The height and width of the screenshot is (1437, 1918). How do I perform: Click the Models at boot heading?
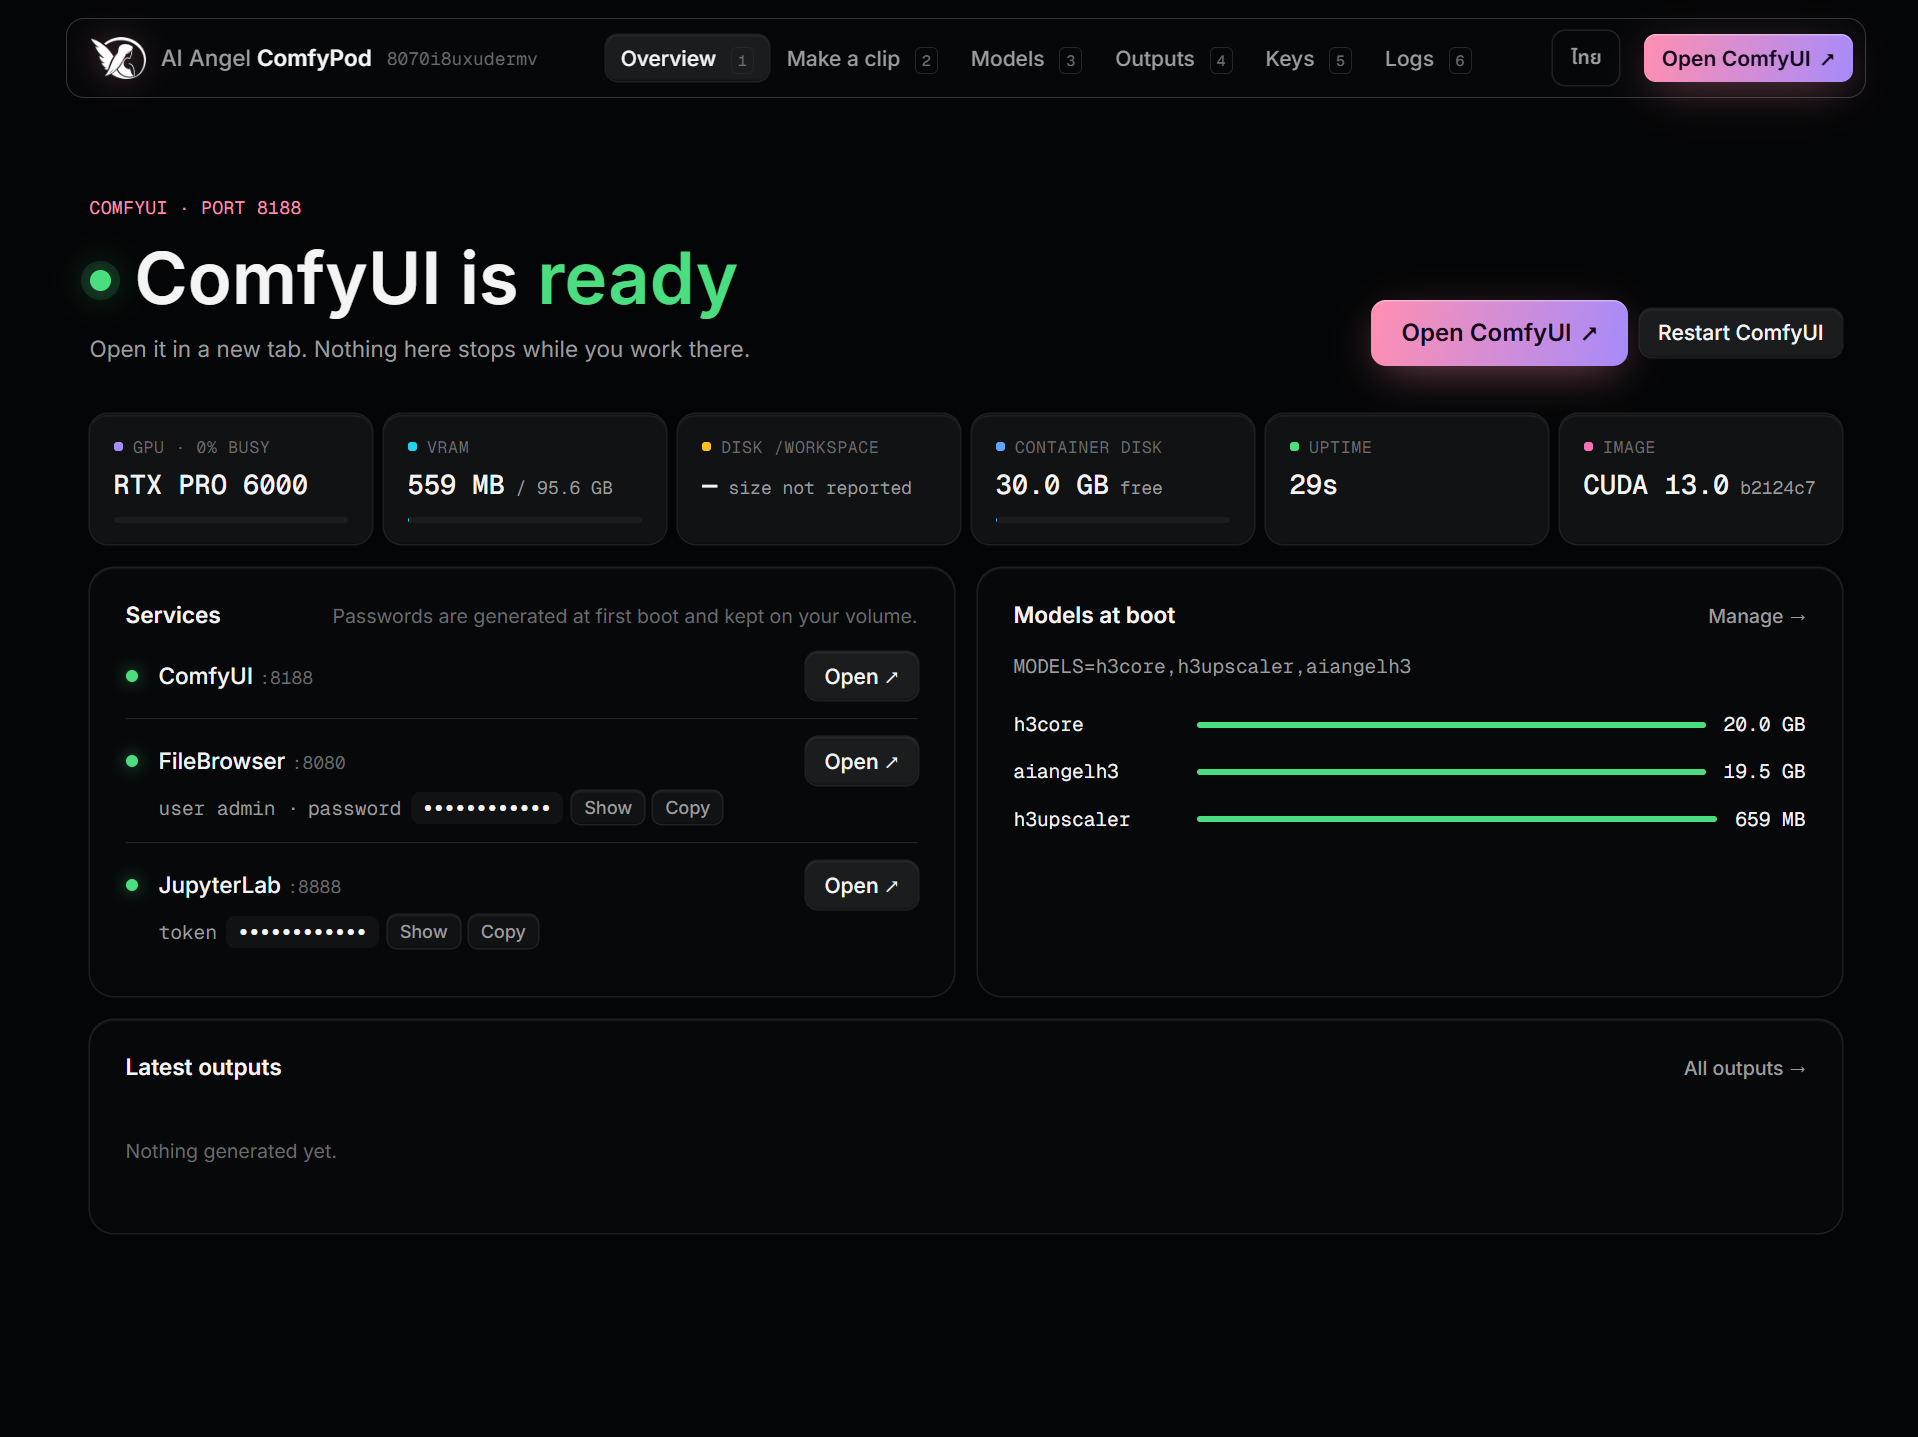(1094, 616)
